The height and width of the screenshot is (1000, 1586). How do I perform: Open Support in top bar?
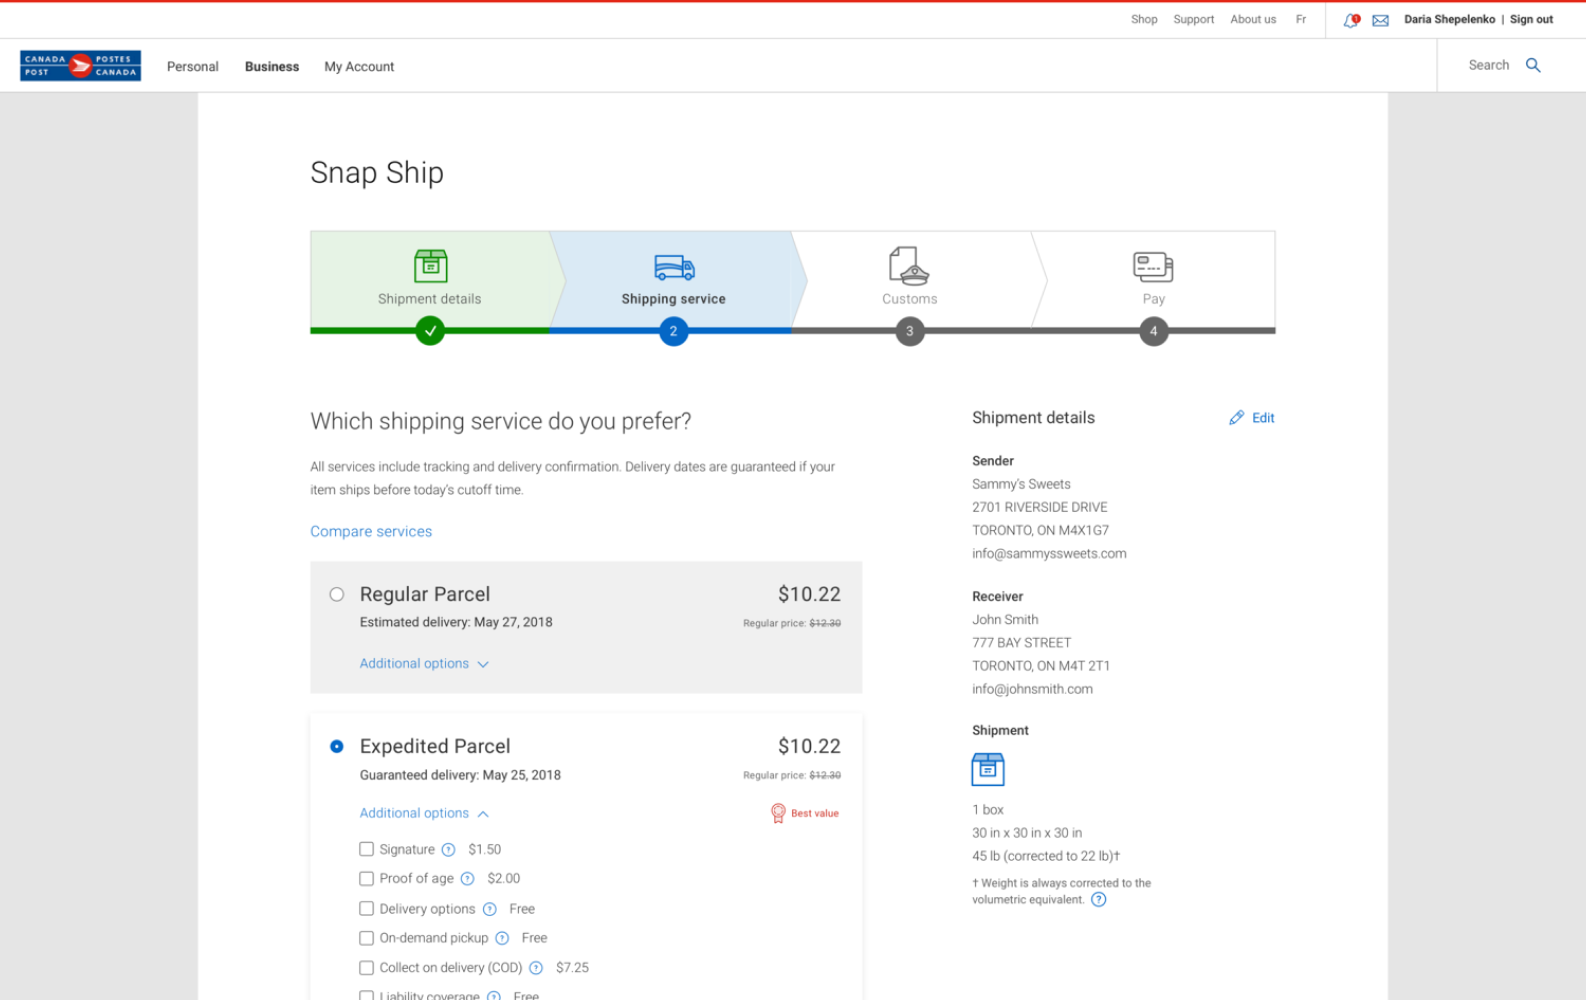pyautogui.click(x=1193, y=19)
